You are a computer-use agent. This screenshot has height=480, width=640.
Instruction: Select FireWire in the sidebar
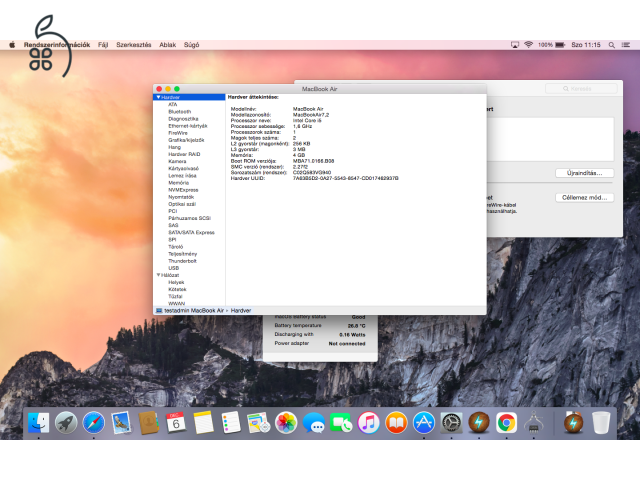click(x=178, y=133)
